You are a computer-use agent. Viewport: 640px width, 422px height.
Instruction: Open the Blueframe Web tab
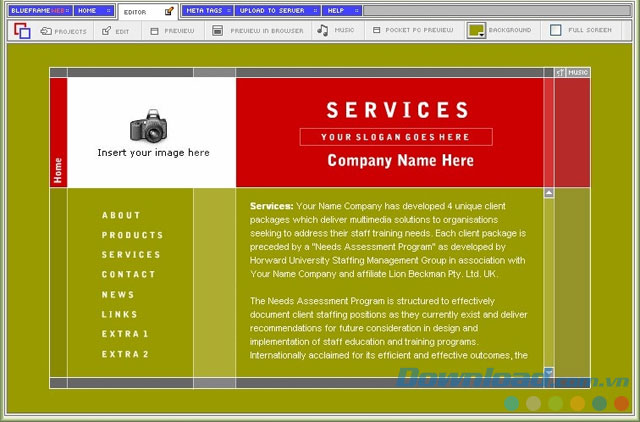[x=40, y=11]
